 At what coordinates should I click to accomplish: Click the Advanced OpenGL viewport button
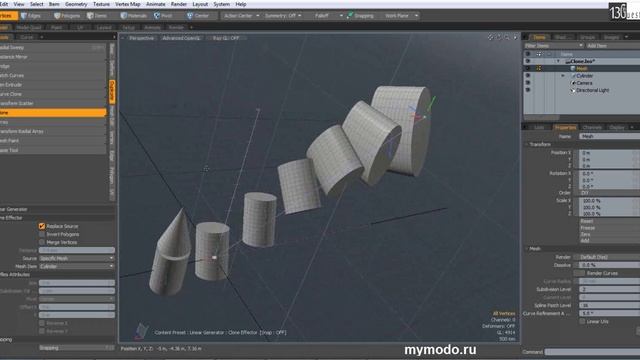181,38
